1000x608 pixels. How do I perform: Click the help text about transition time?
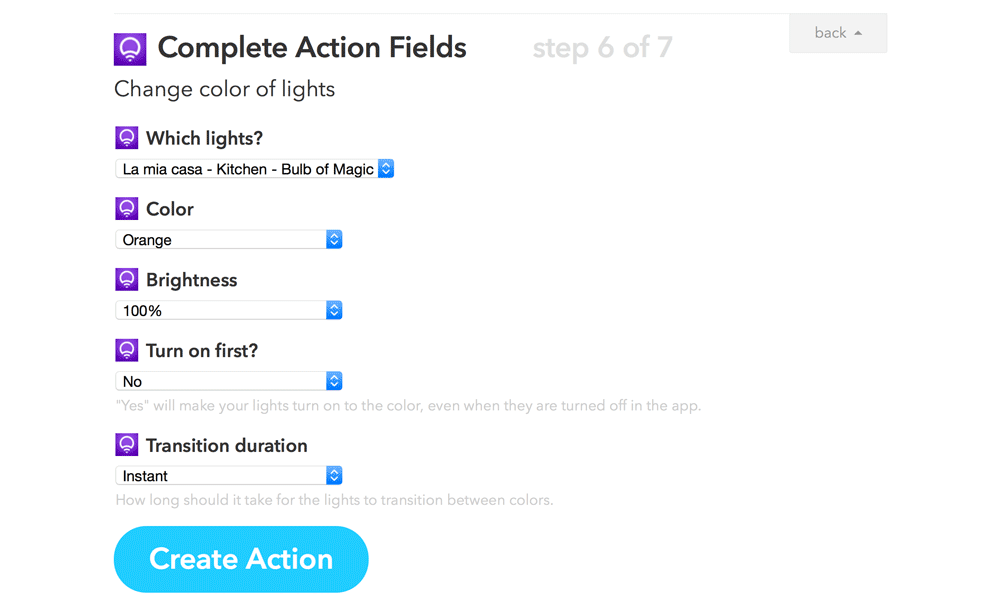pos(334,500)
